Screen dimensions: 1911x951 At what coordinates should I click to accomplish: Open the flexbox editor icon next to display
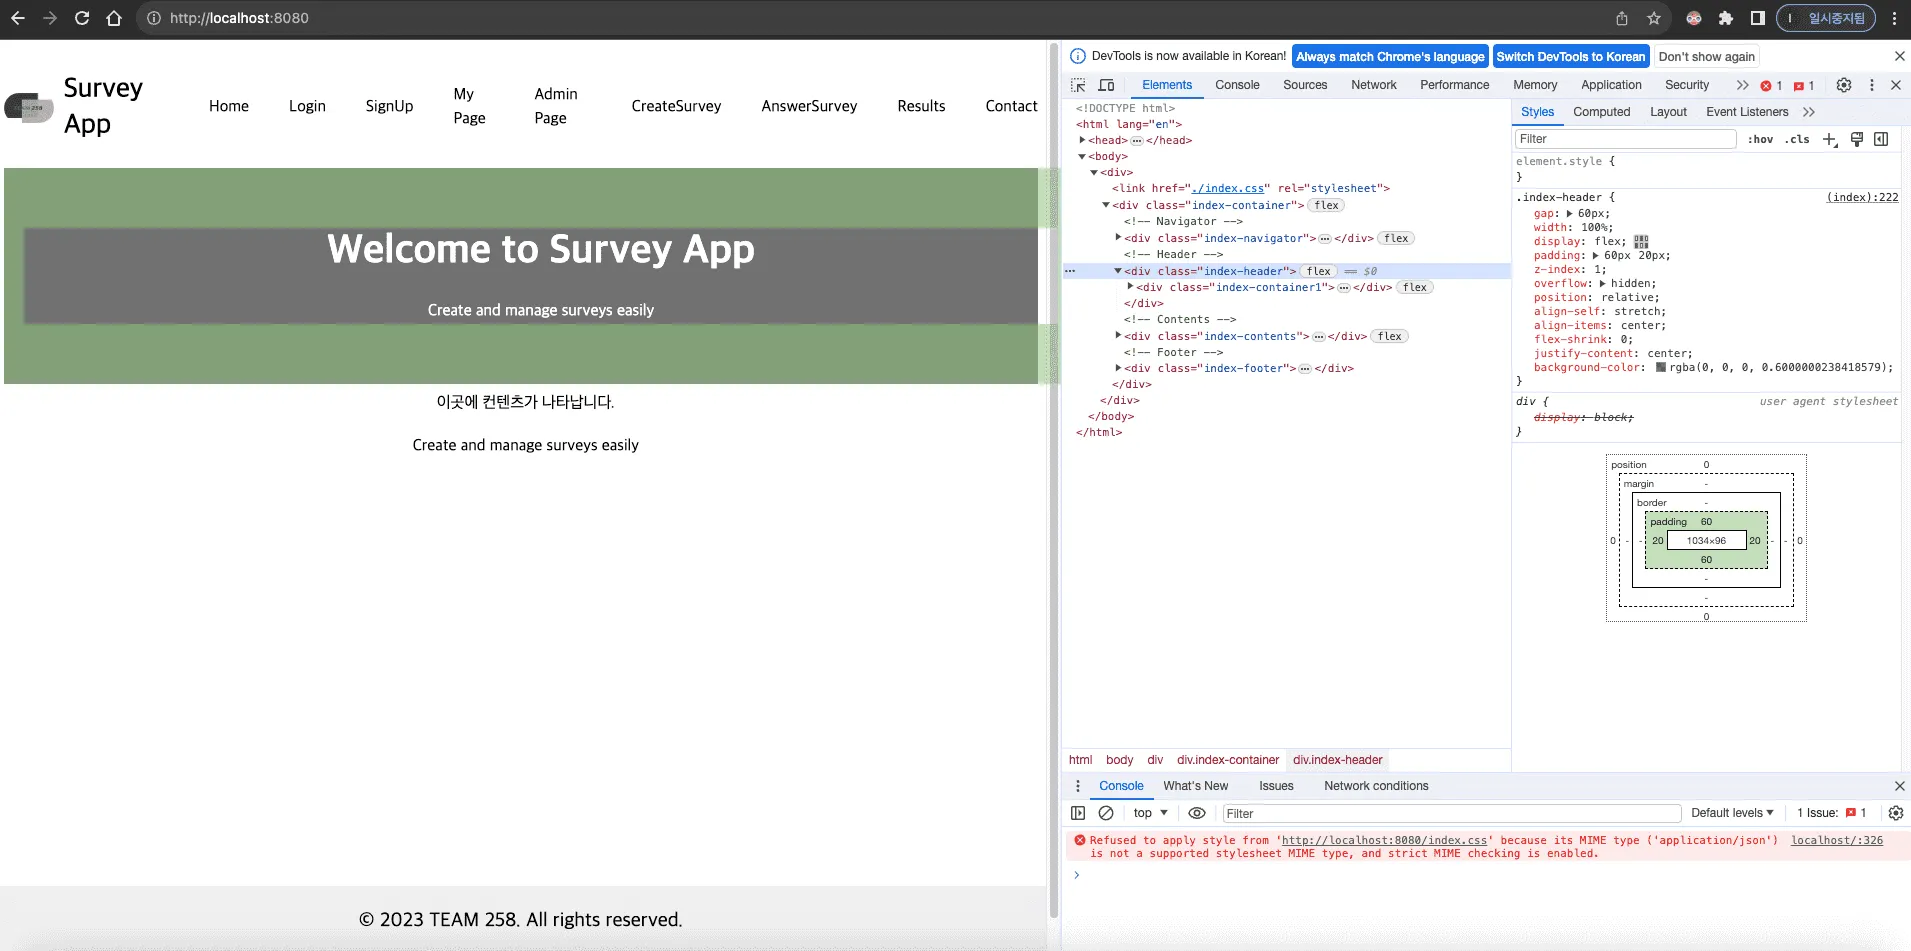click(1641, 242)
